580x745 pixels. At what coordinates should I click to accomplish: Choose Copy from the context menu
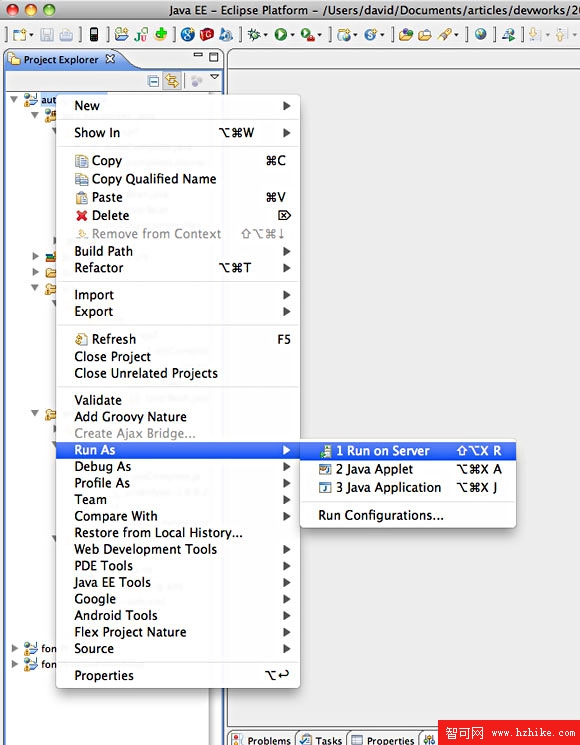point(178,161)
